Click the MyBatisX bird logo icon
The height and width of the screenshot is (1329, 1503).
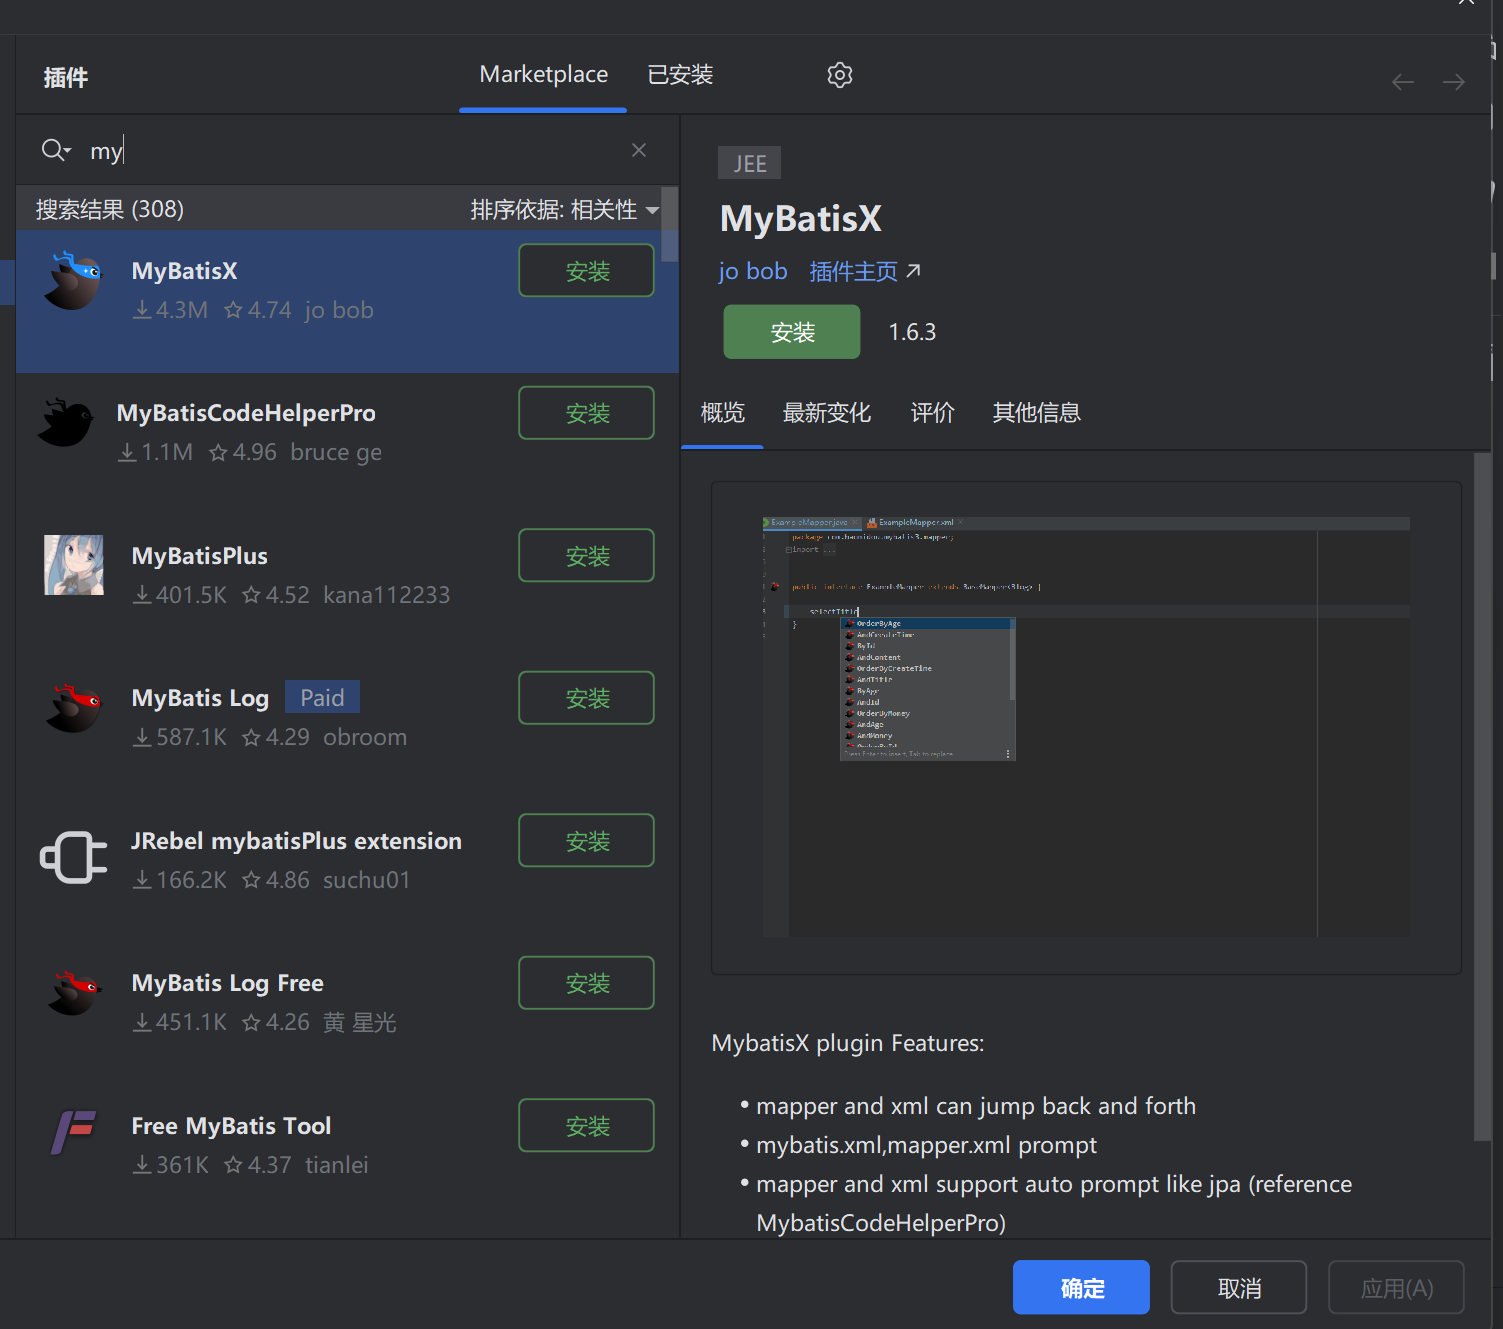click(73, 281)
